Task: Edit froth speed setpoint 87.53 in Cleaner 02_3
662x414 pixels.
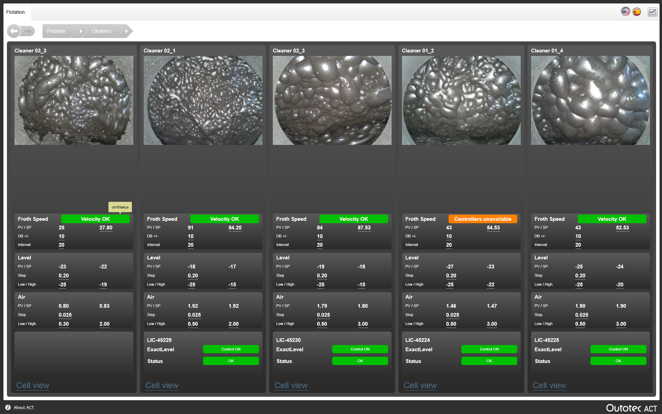Action: coord(364,228)
